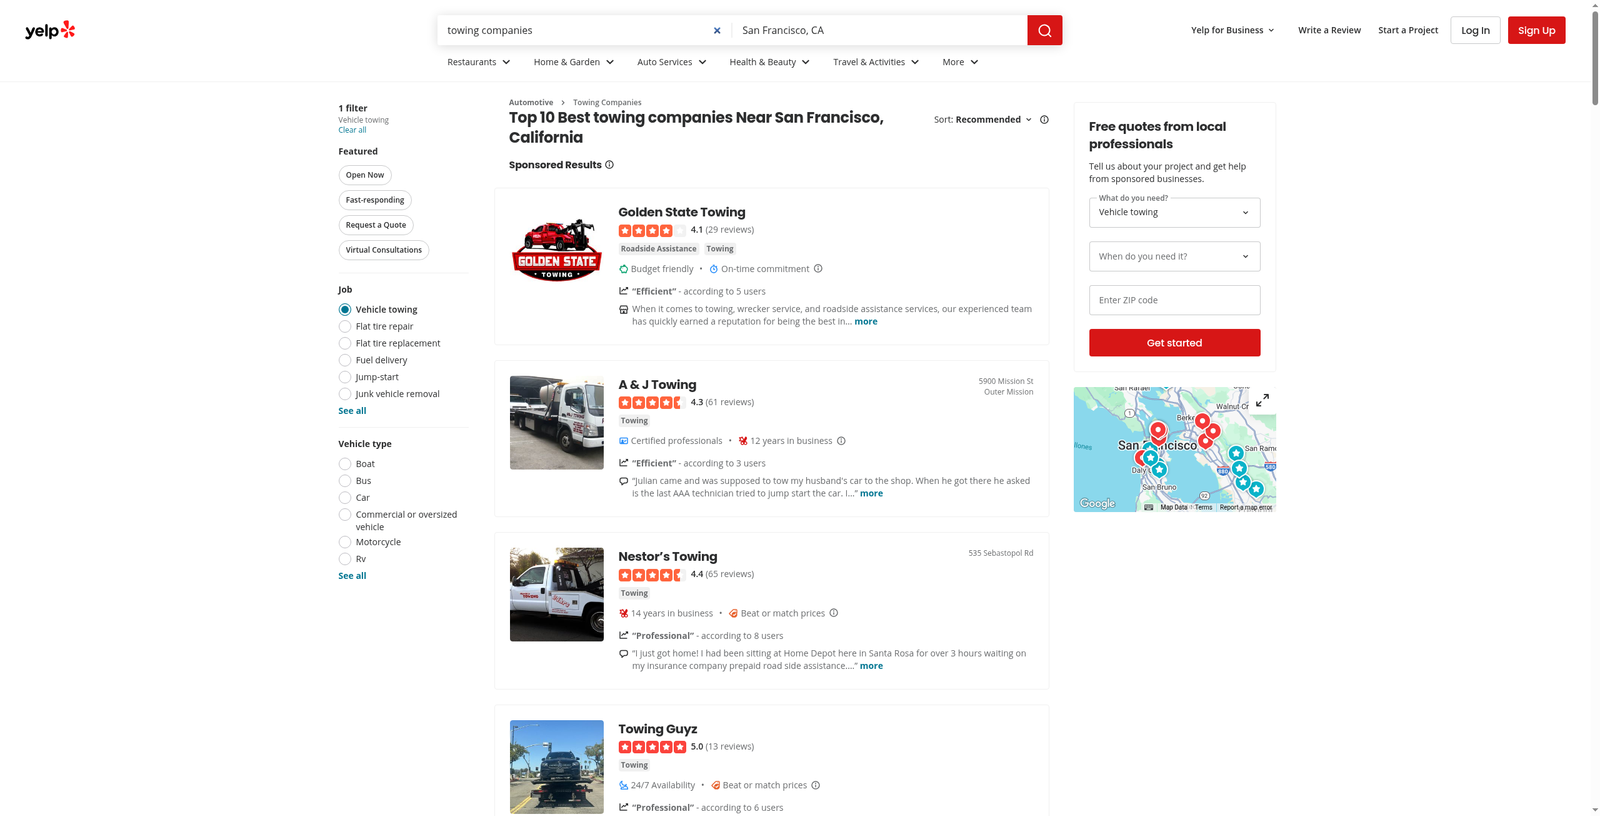Click Golden State Towing star rating
Screen dimensions: 1600x816
coord(652,230)
